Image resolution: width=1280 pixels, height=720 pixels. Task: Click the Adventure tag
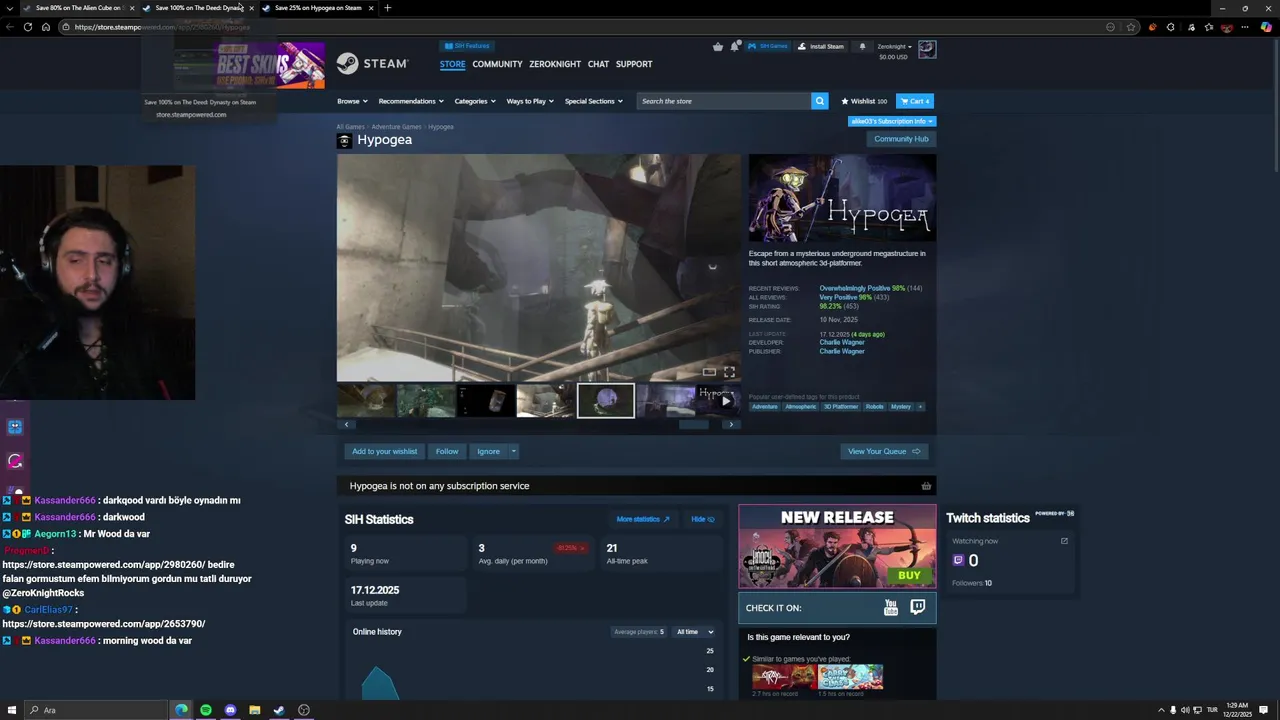[764, 407]
